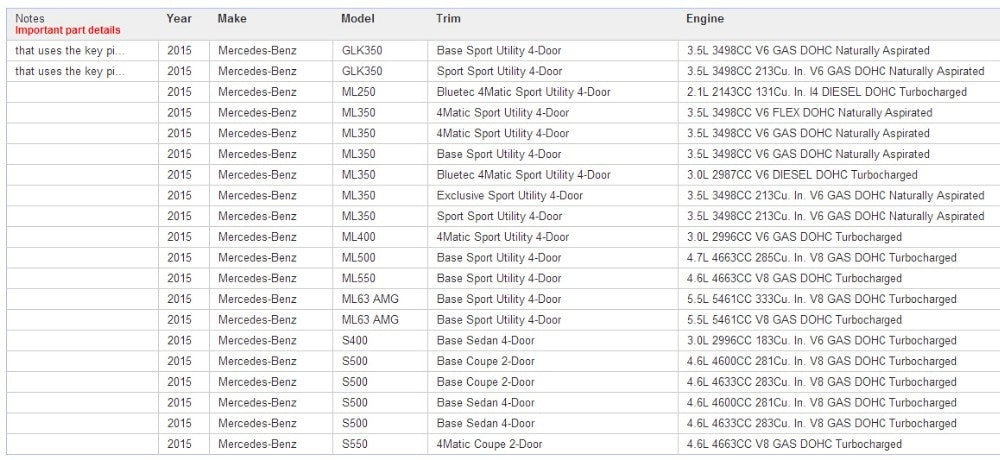Click the ML400 model cell
Viewport: 1000px width, 460px height.
click(358, 237)
